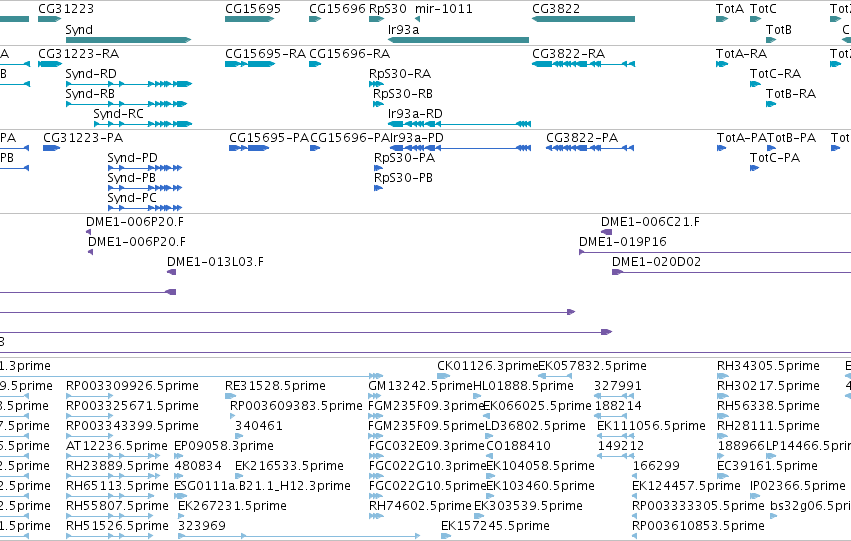Select protein CG31223-PA
Image resolution: width=851 pixels, height=541 pixels.
(83, 138)
